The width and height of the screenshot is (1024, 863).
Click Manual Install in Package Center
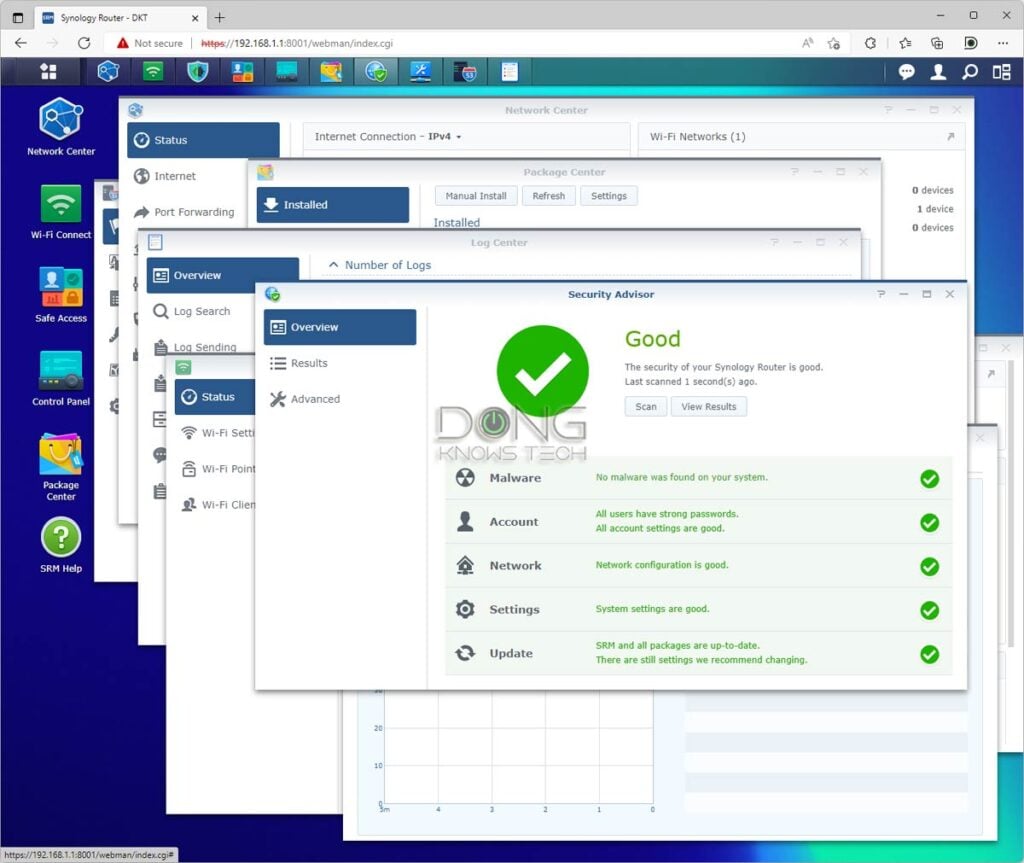(476, 196)
